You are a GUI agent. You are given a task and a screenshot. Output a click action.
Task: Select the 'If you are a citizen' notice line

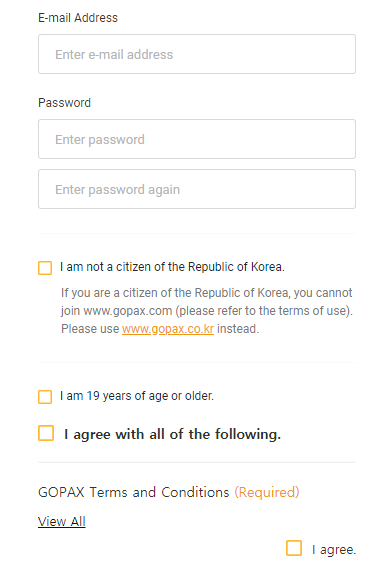pos(206,293)
